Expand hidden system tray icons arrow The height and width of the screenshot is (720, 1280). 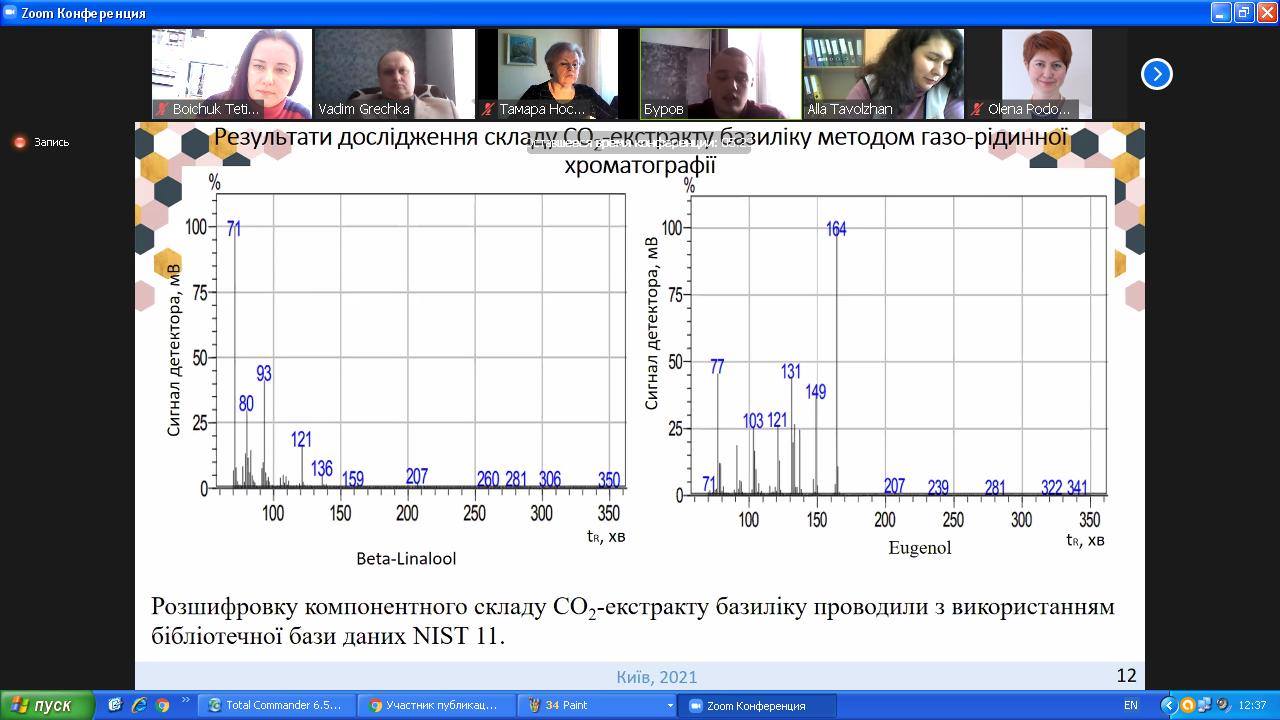point(1167,705)
